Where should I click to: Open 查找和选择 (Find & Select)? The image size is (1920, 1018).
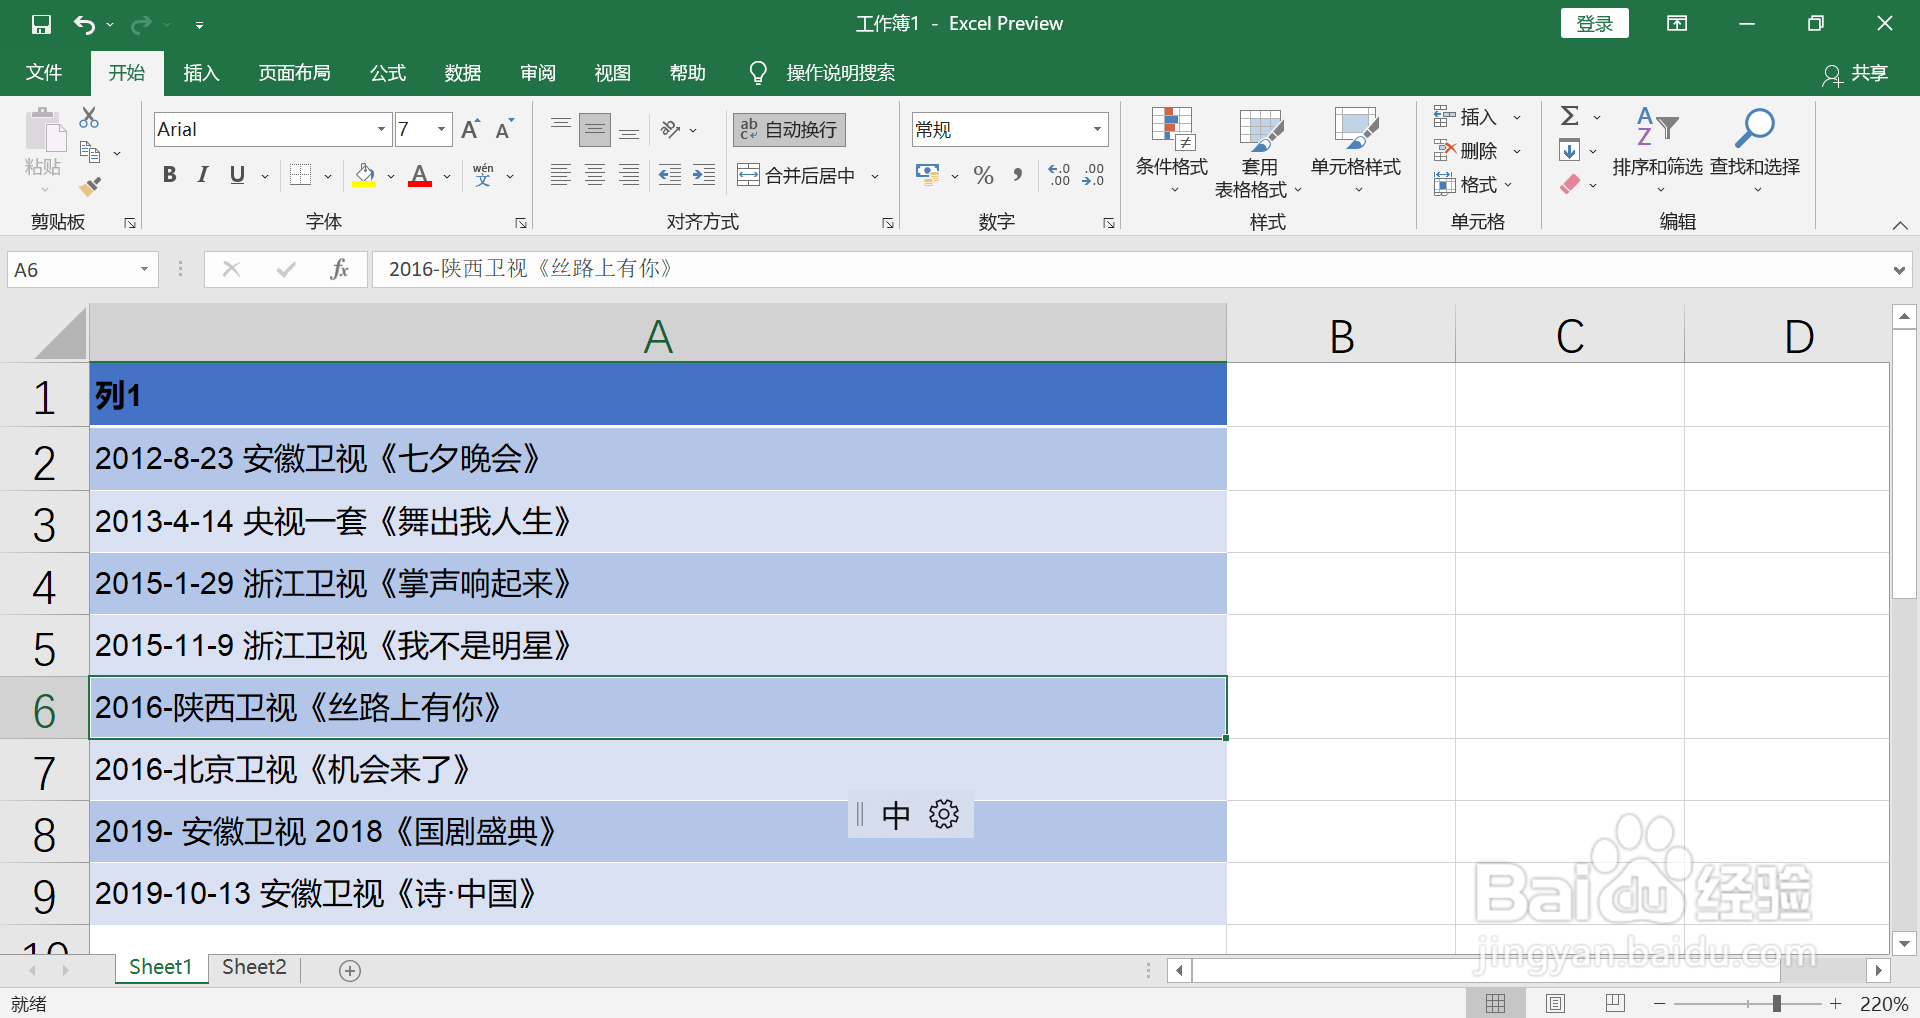(x=1755, y=152)
